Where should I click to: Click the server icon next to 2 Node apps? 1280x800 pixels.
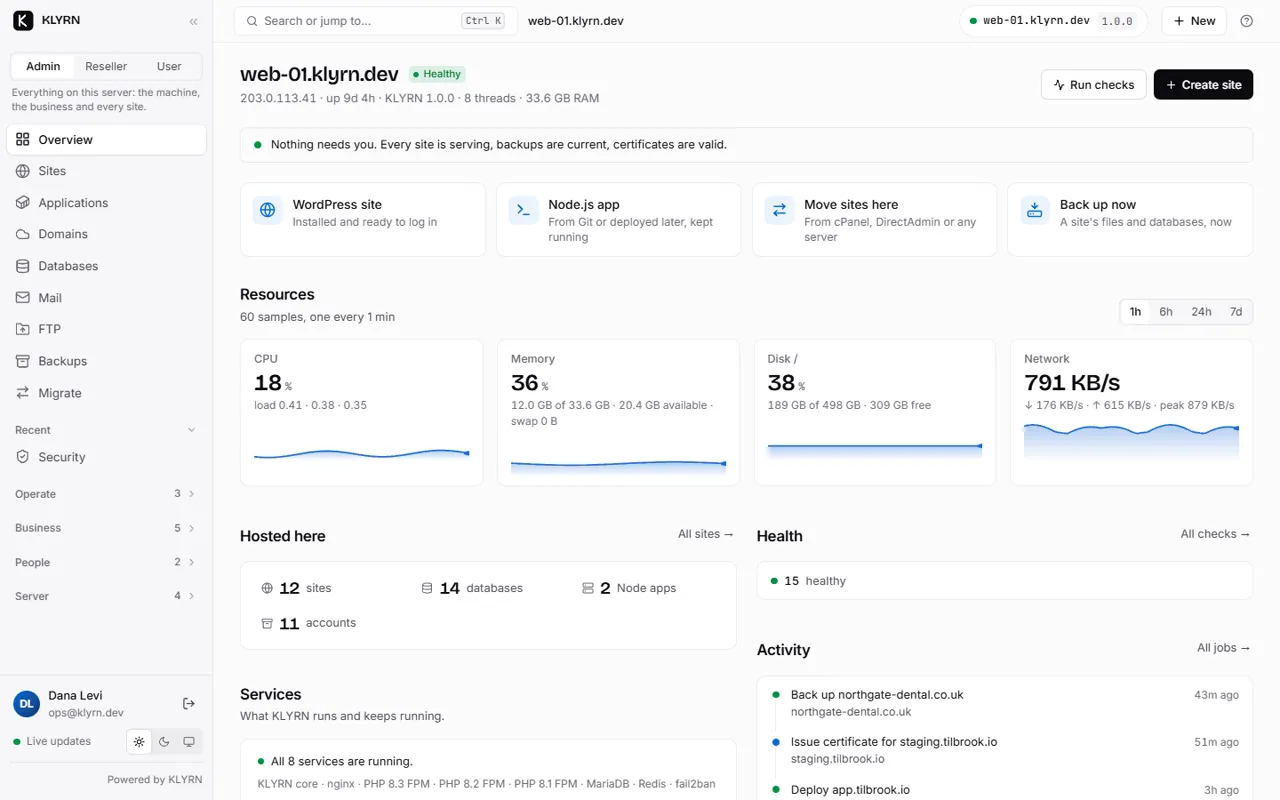tap(588, 588)
